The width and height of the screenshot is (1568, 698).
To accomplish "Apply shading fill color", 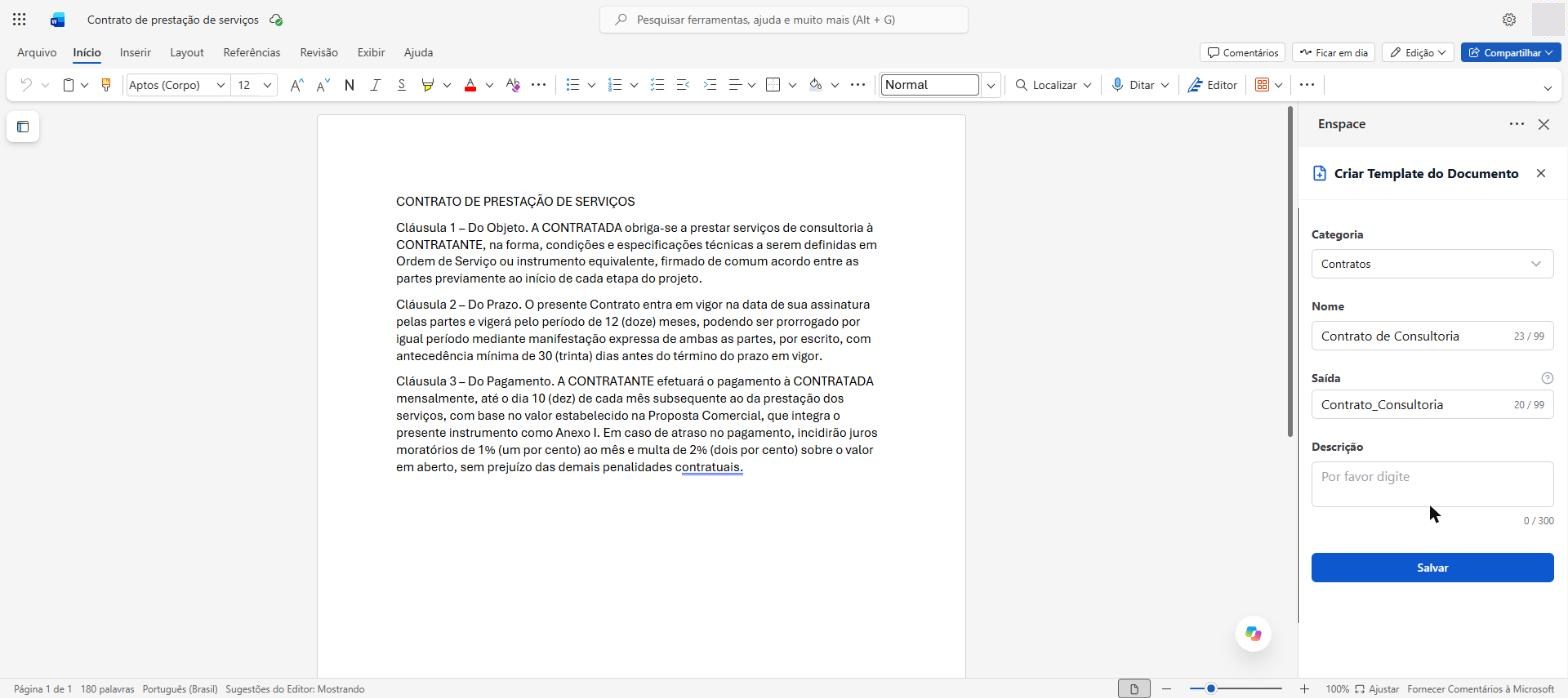I will [815, 85].
